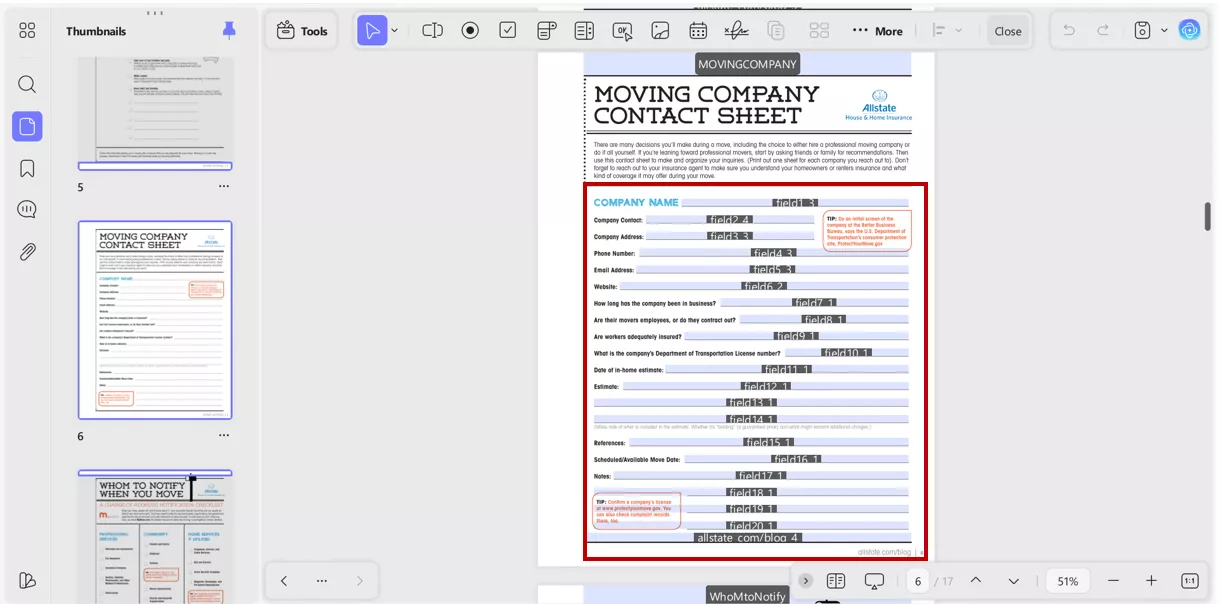This screenshot has width=1221, height=604.
Task: Click the page number input box
Action: coord(918,581)
